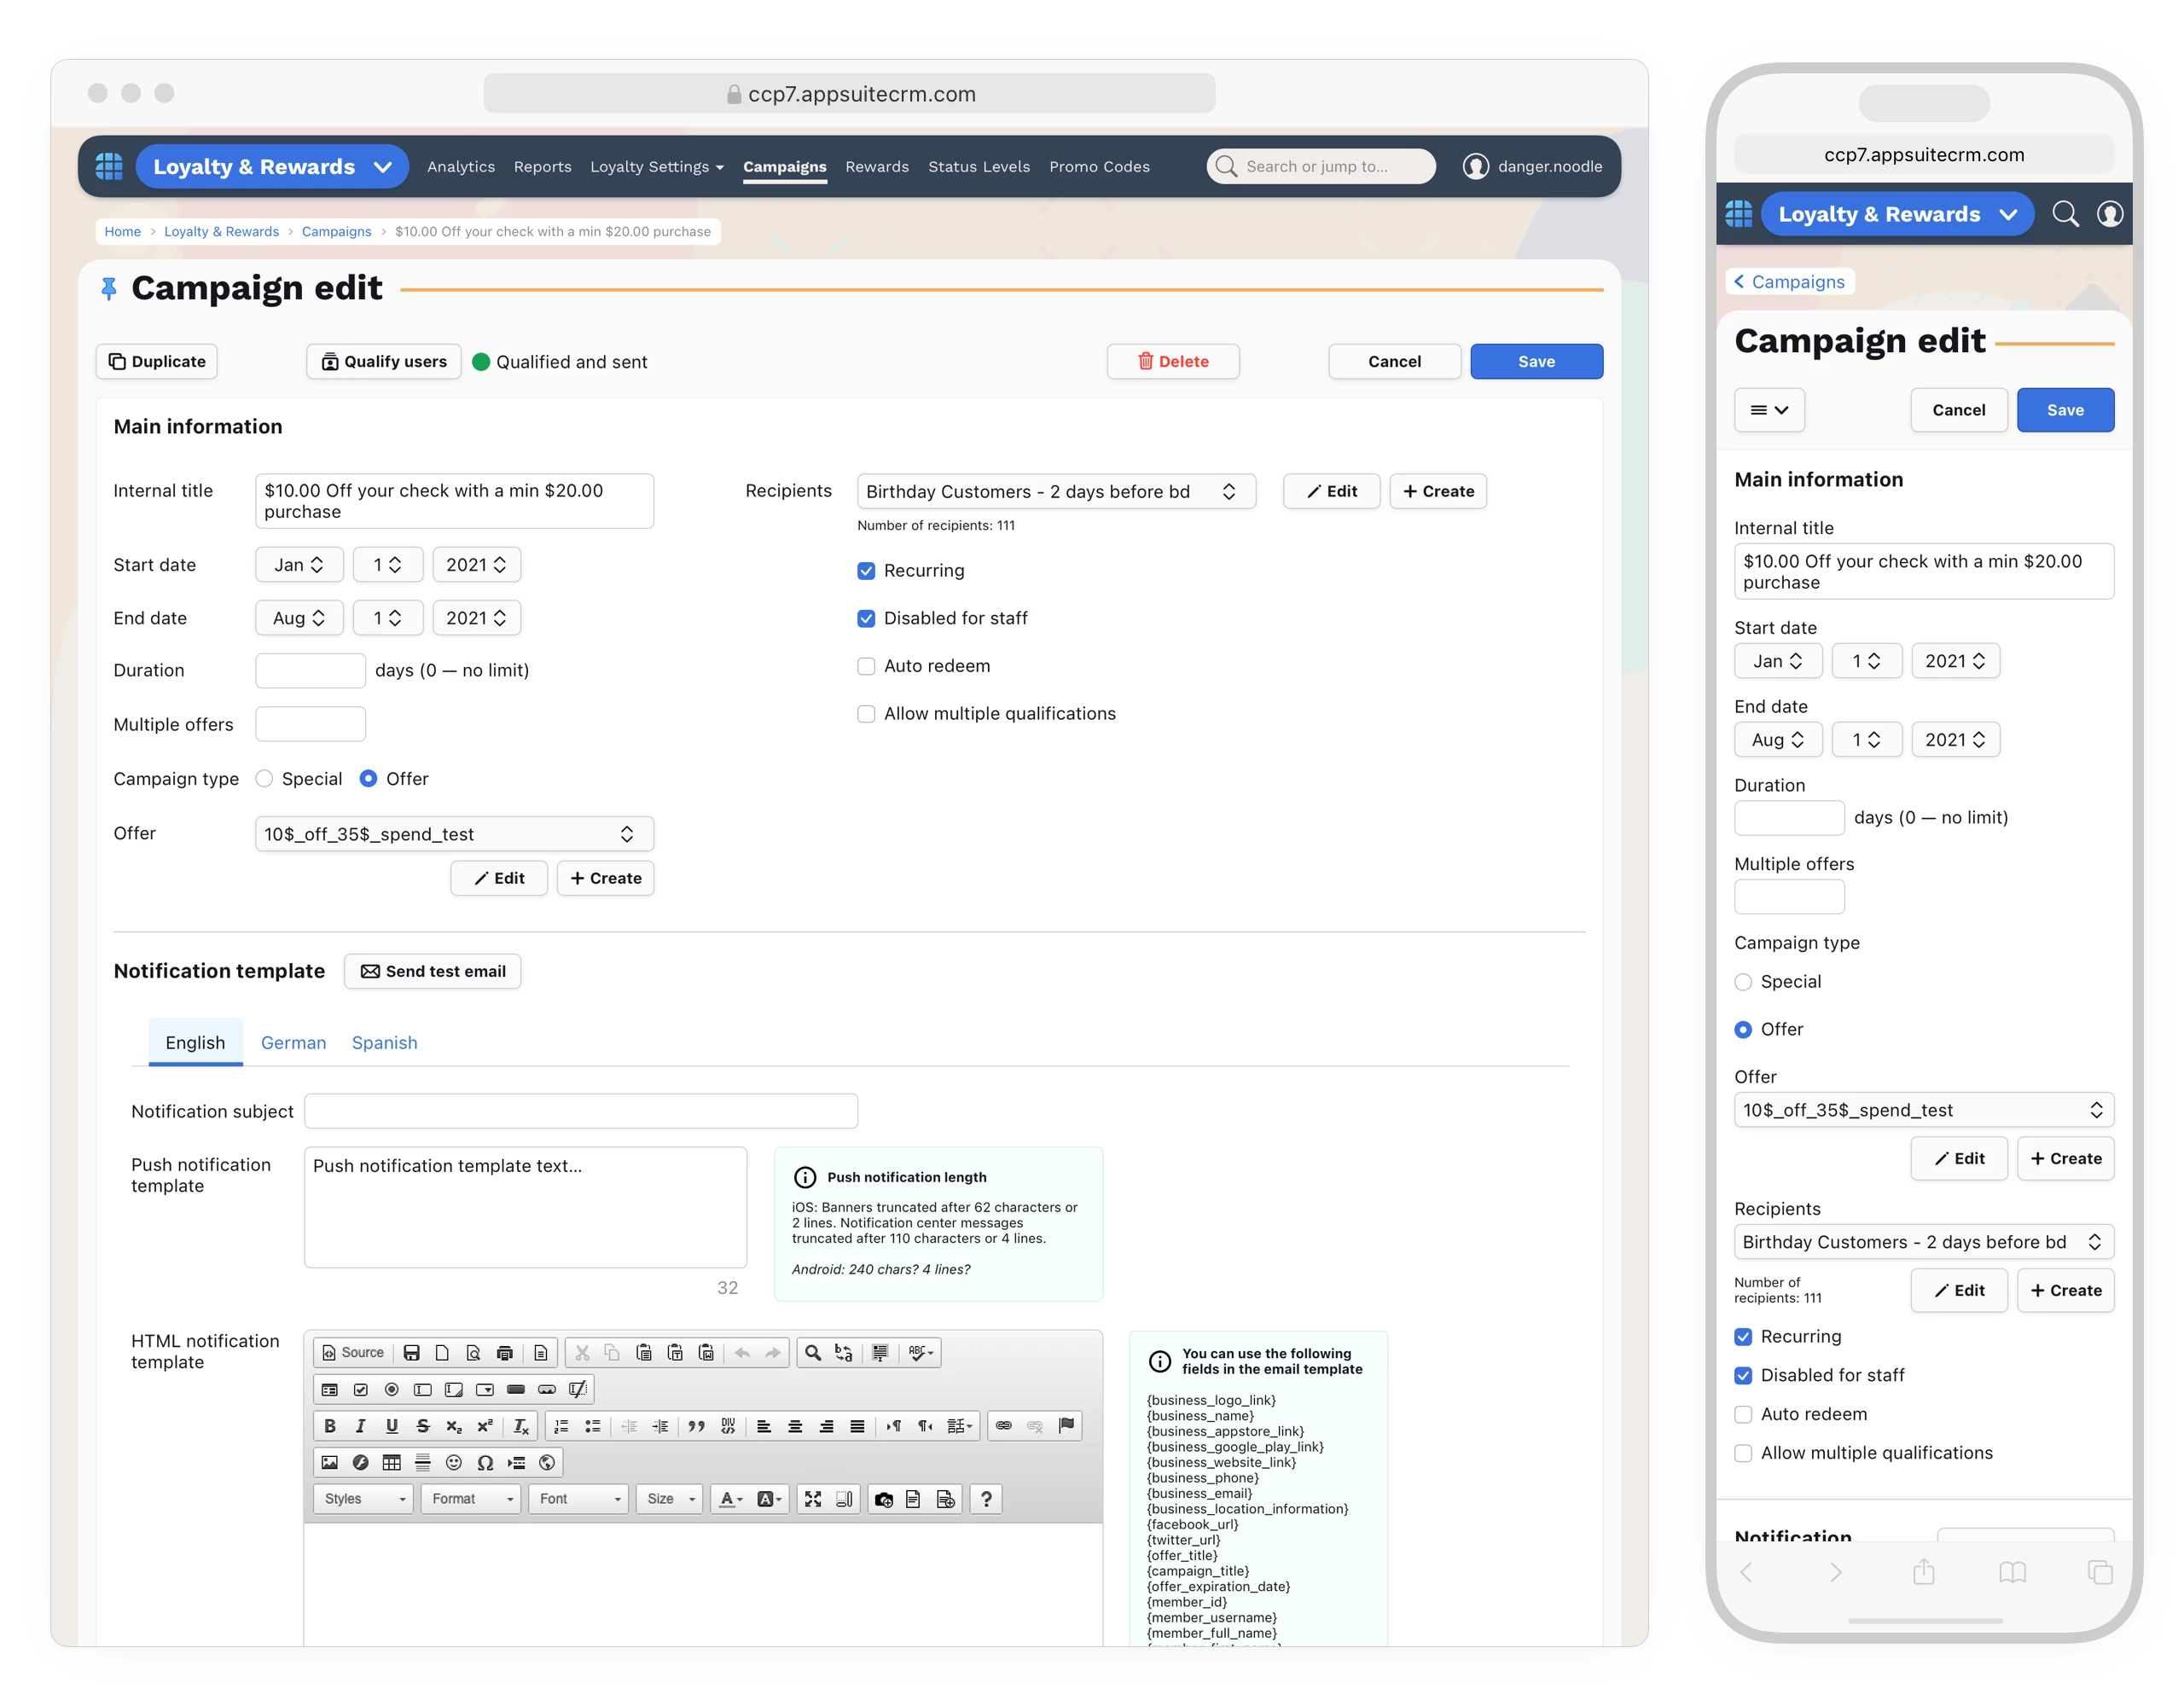Insert a smiley from the editor toolbar
Viewport: 2184px width, 1706px height.
454,1463
